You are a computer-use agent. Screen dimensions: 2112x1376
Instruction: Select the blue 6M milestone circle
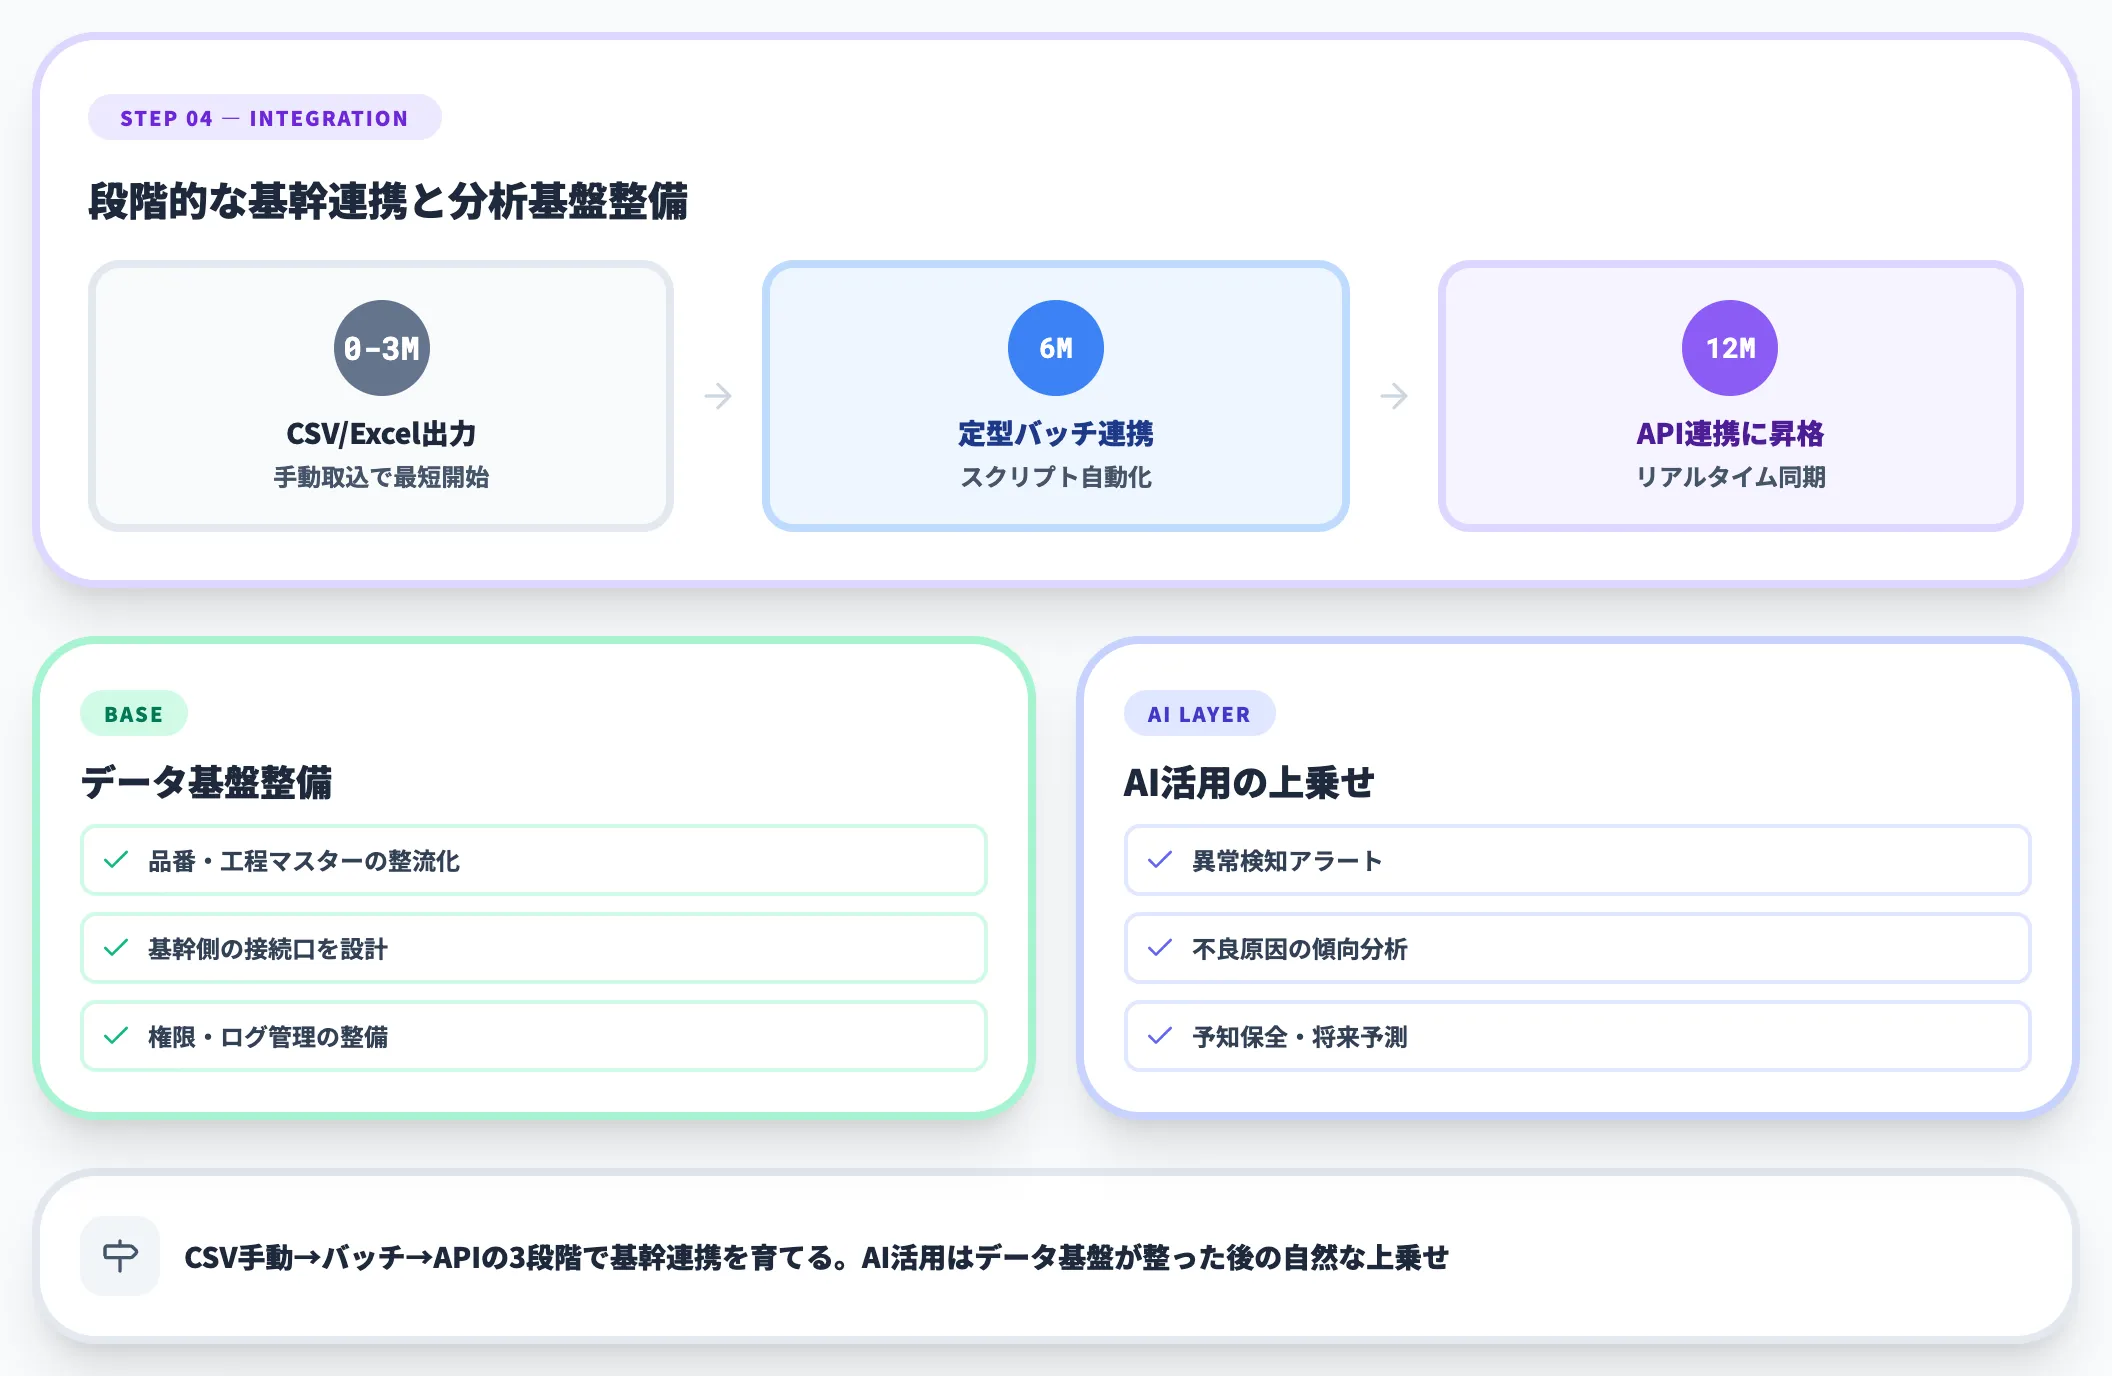tap(1056, 347)
